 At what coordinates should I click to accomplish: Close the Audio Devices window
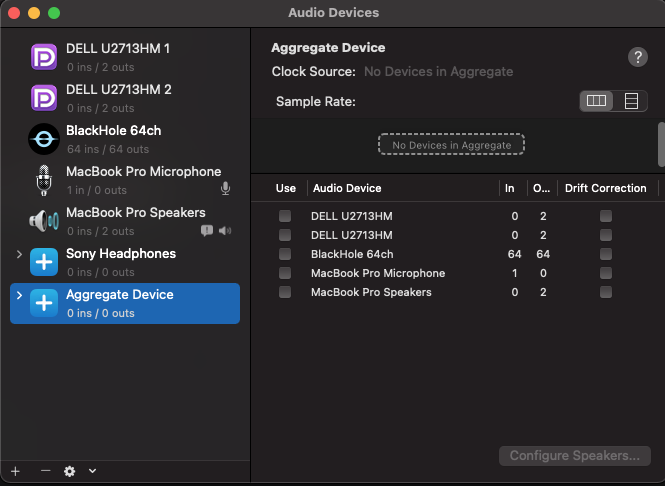14,13
